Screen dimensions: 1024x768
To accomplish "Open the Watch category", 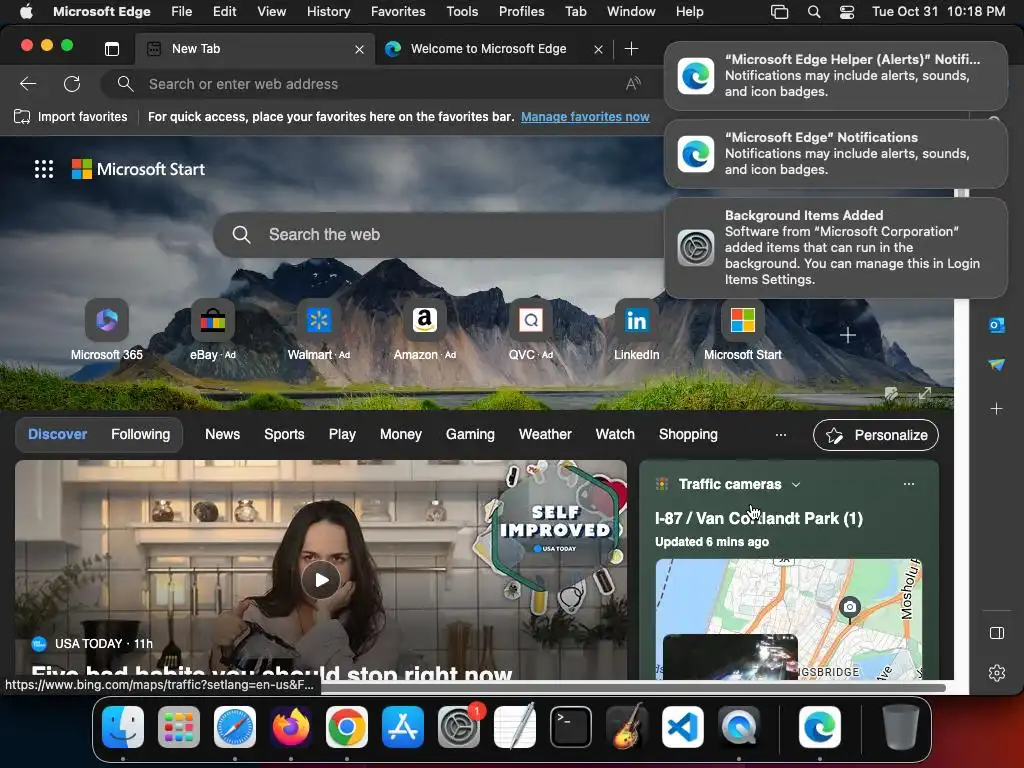I will [x=615, y=434].
